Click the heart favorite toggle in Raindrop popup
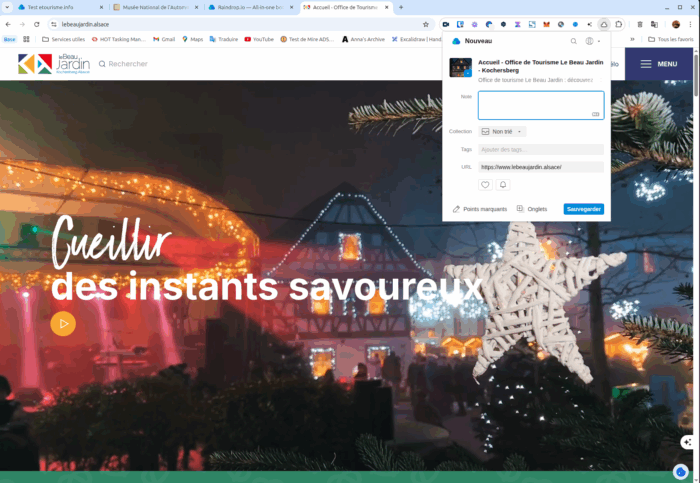This screenshot has height=483, width=700. (485, 185)
